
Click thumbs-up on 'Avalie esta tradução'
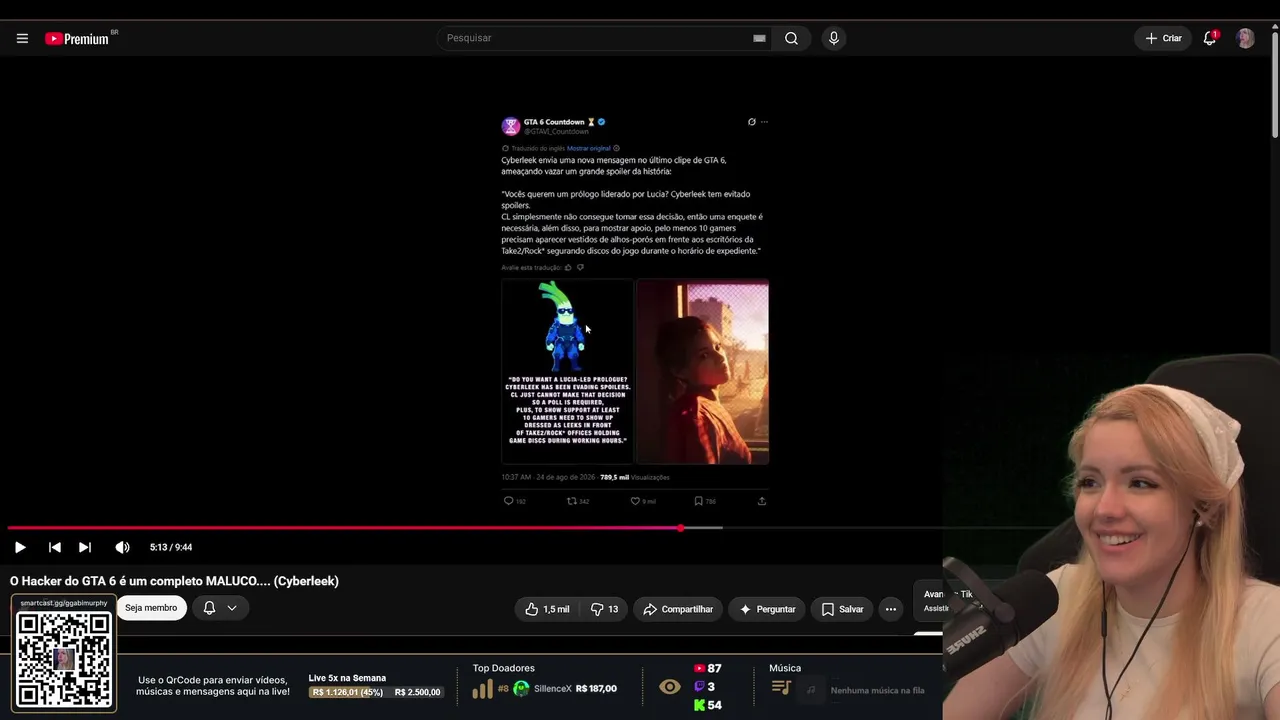click(x=568, y=268)
